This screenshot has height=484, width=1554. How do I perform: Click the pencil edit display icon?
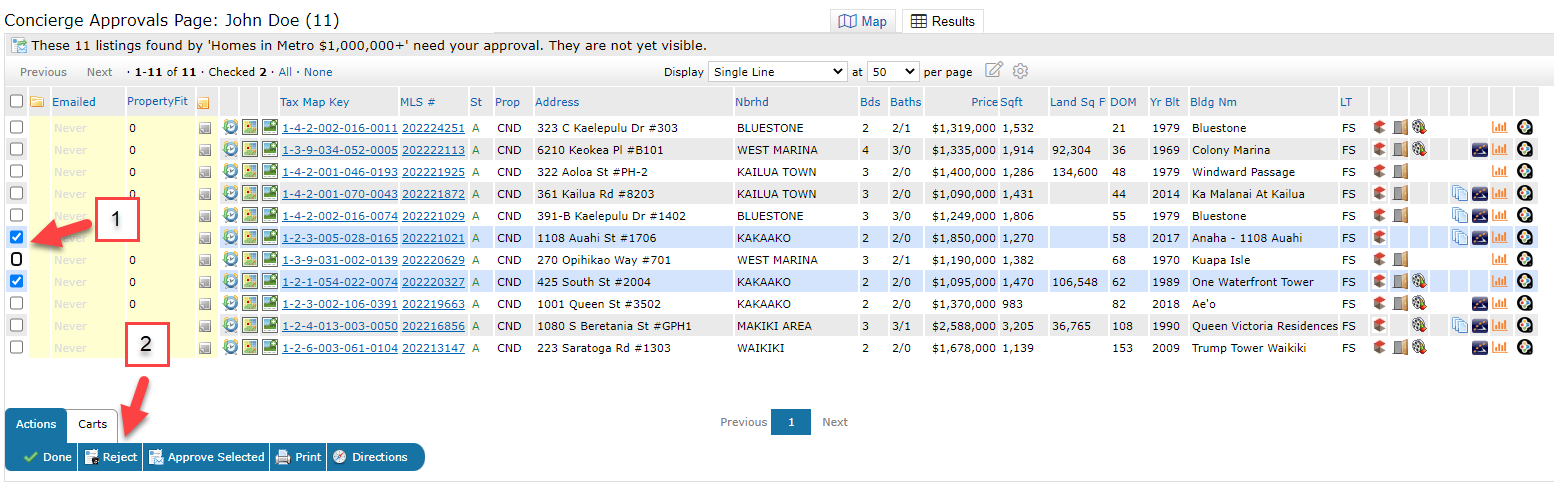993,71
